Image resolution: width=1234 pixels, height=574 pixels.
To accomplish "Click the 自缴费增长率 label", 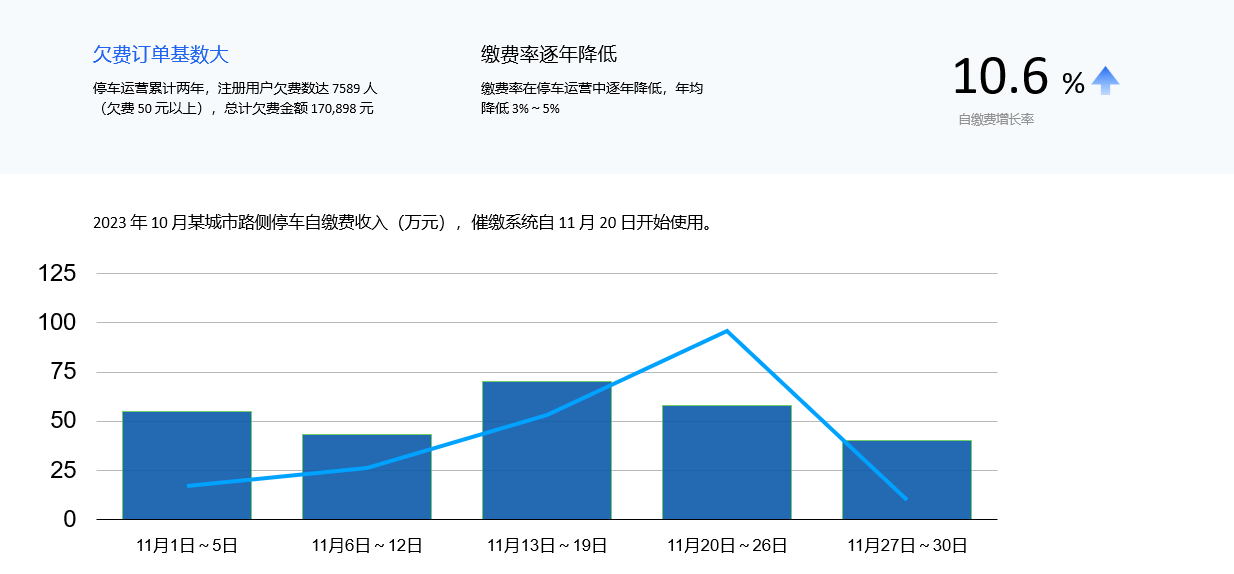I will pos(996,120).
